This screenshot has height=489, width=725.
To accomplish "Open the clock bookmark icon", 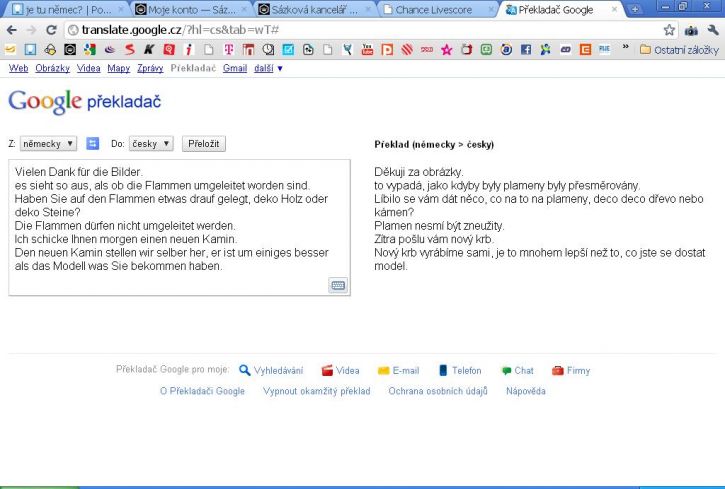I will point(268,49).
